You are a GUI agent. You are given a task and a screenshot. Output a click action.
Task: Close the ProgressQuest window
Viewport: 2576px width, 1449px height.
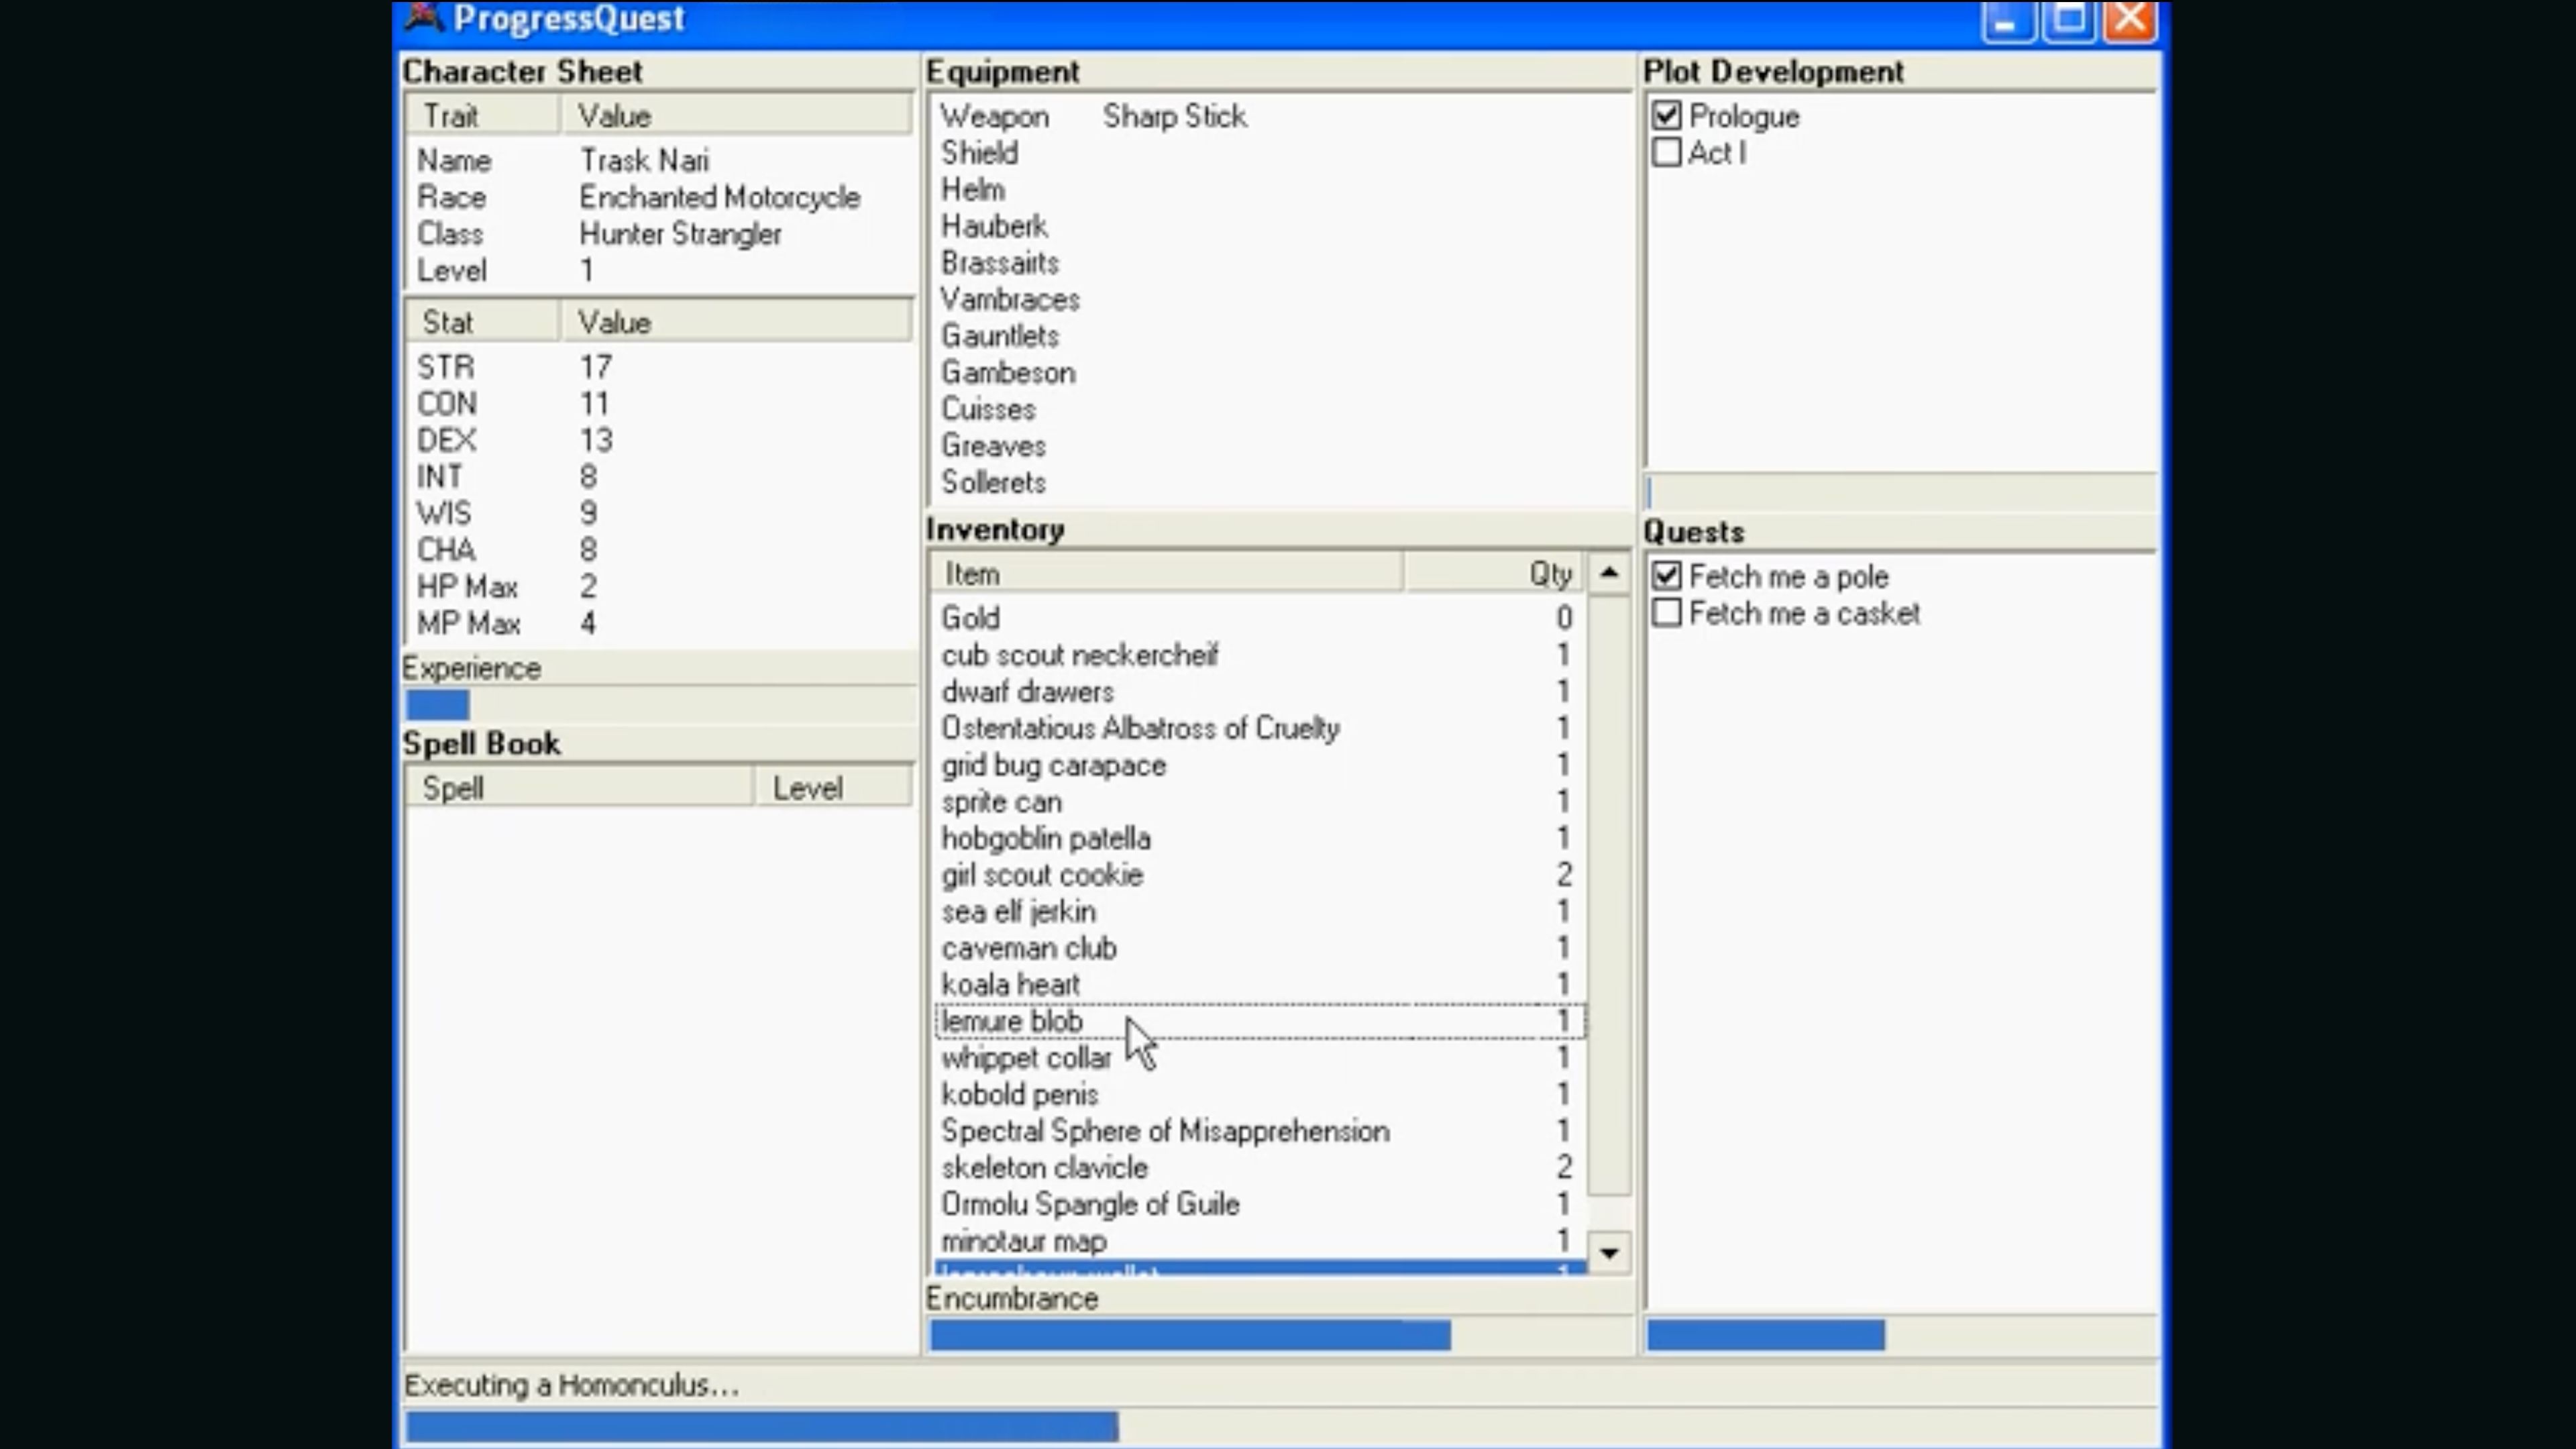coord(2130,21)
